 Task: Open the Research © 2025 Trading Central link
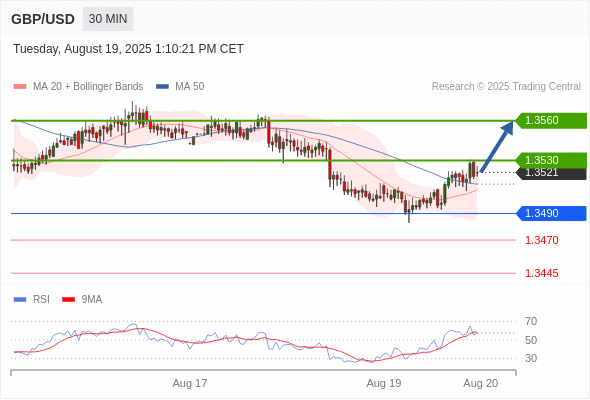[x=506, y=87]
